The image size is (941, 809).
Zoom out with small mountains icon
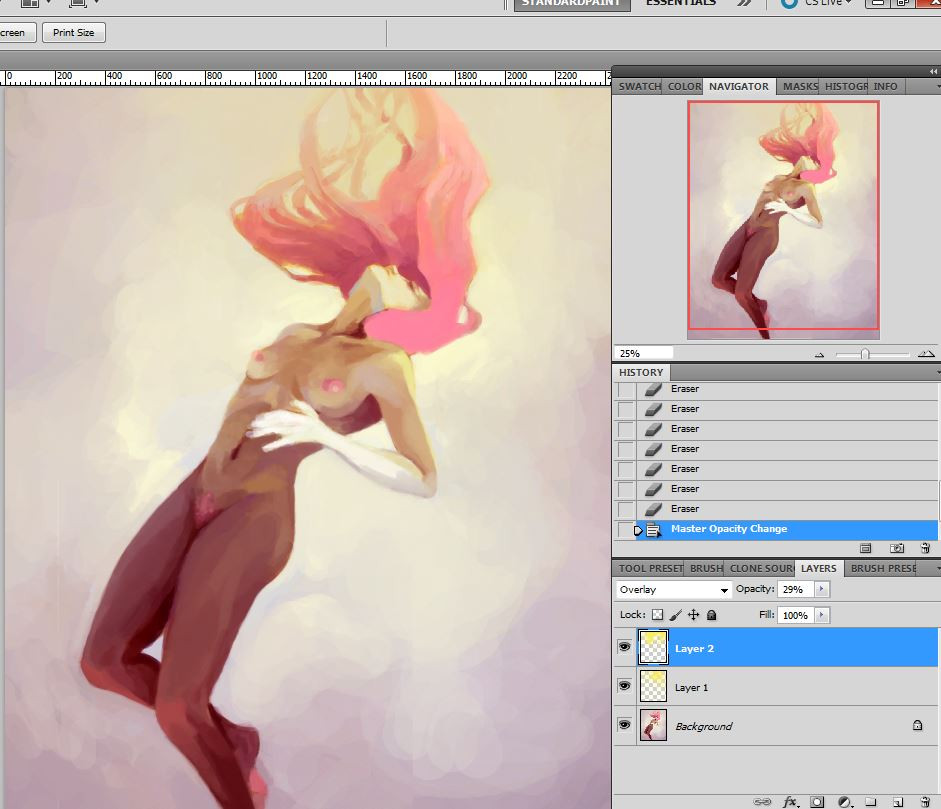[x=820, y=355]
